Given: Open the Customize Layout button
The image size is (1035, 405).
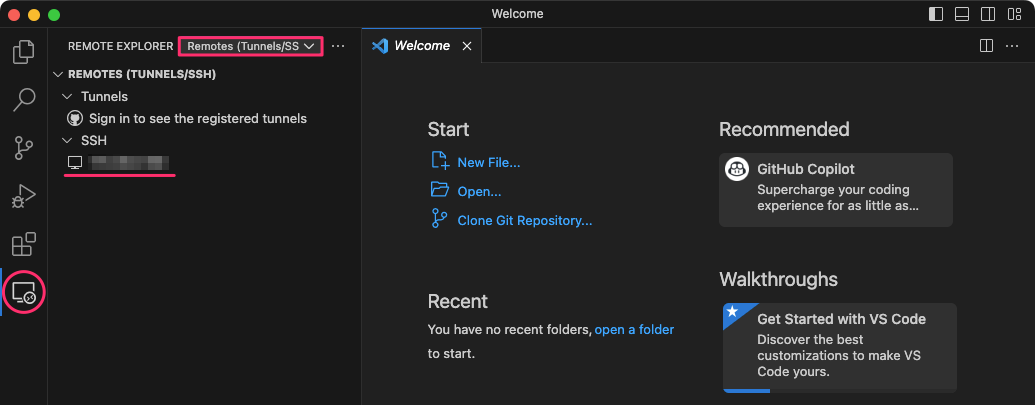Looking at the screenshot, I should click(1015, 14).
